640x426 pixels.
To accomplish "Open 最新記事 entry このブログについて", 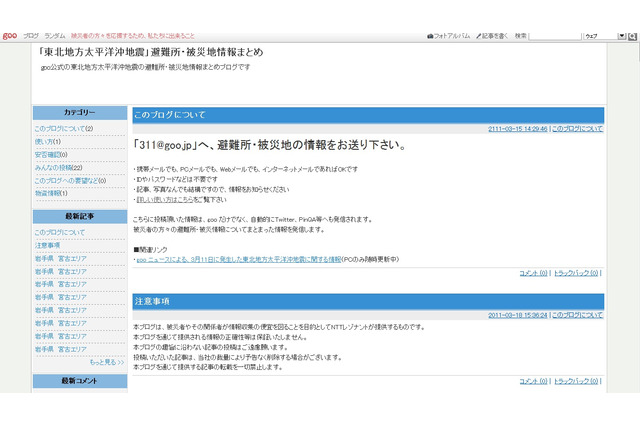I will [60, 232].
